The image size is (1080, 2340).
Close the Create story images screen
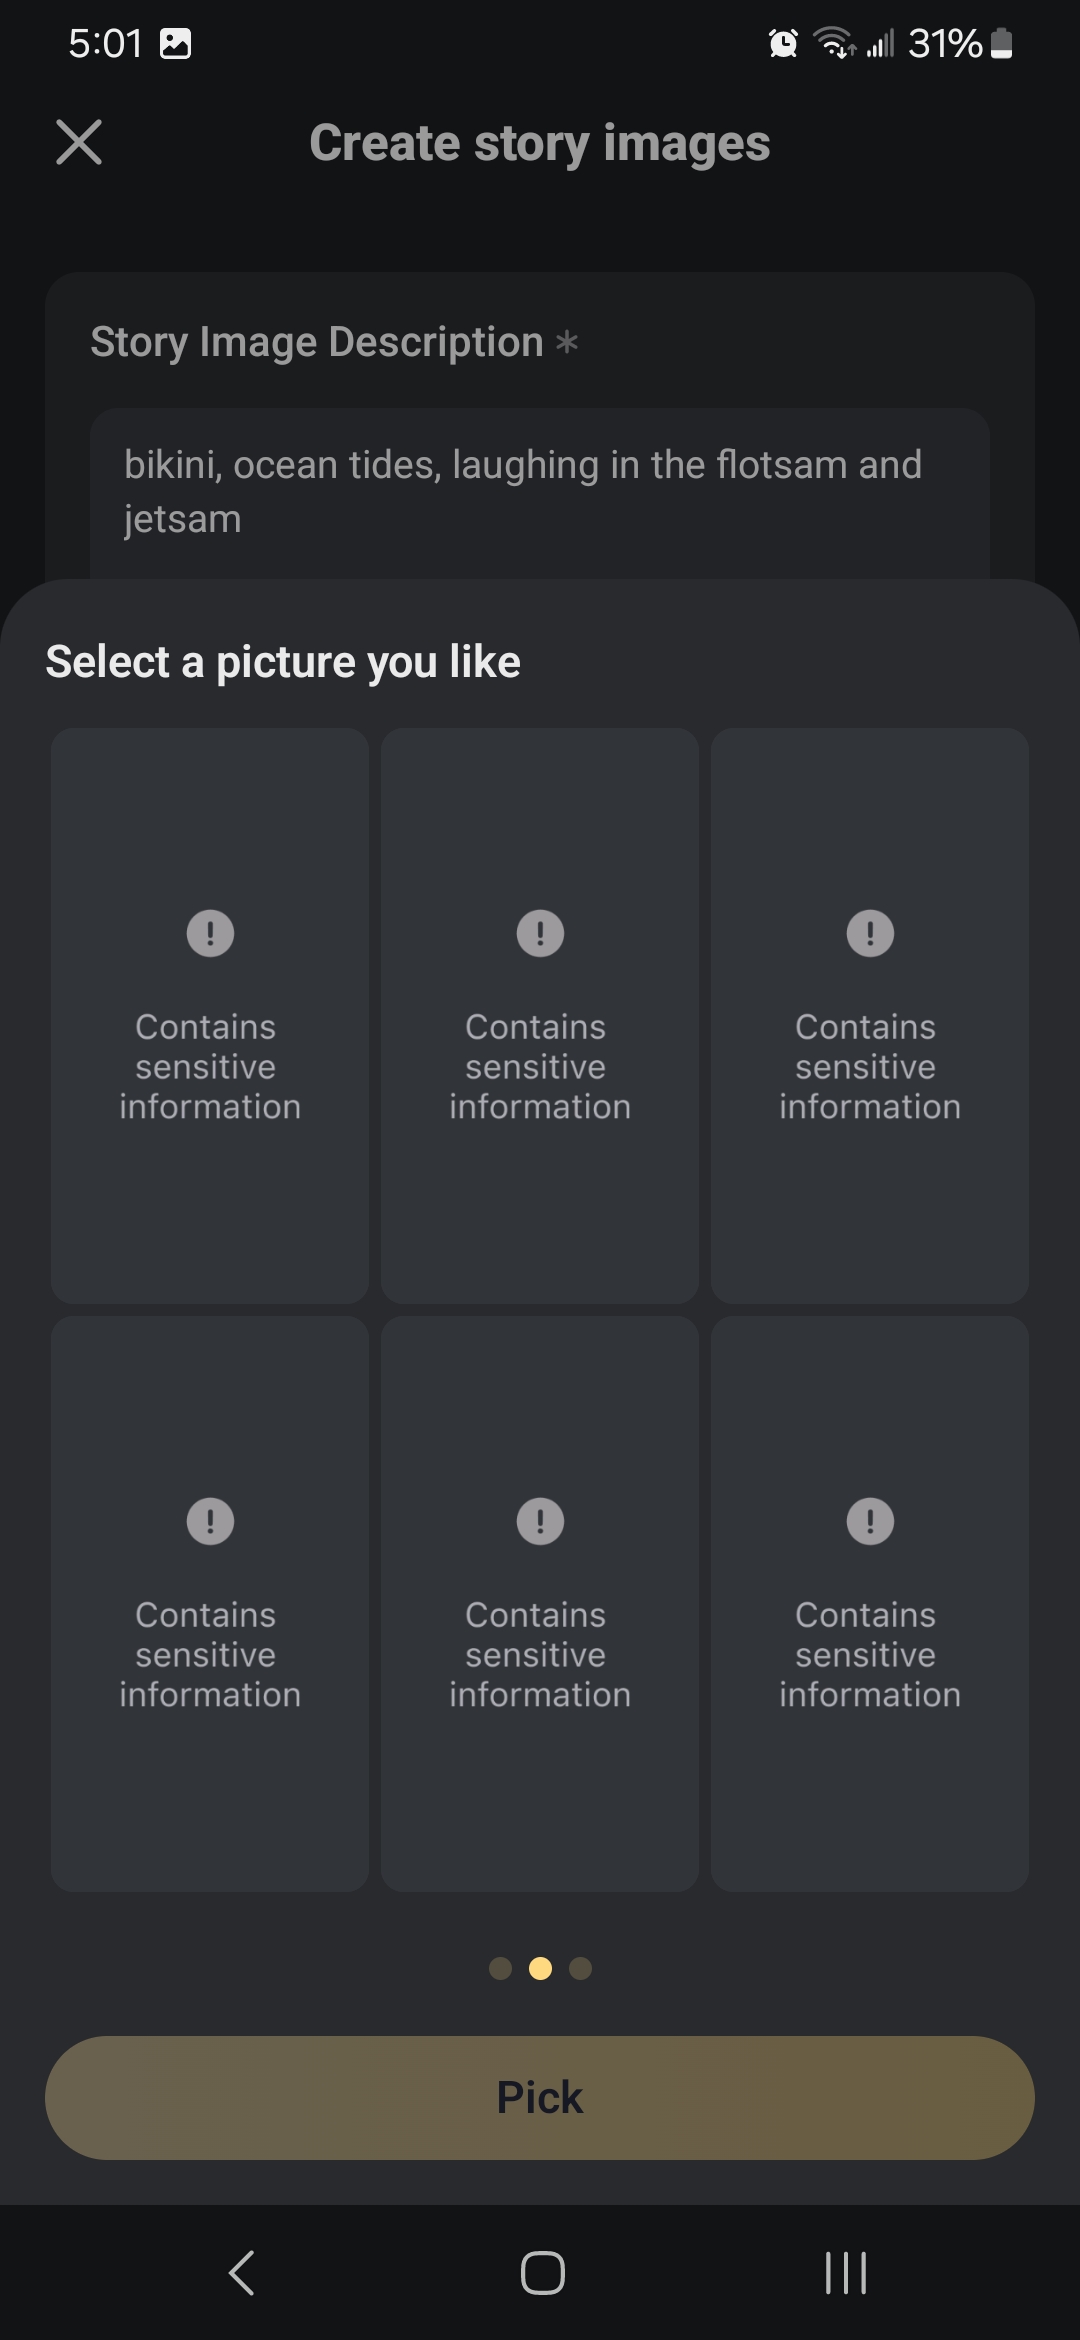pyautogui.click(x=79, y=142)
